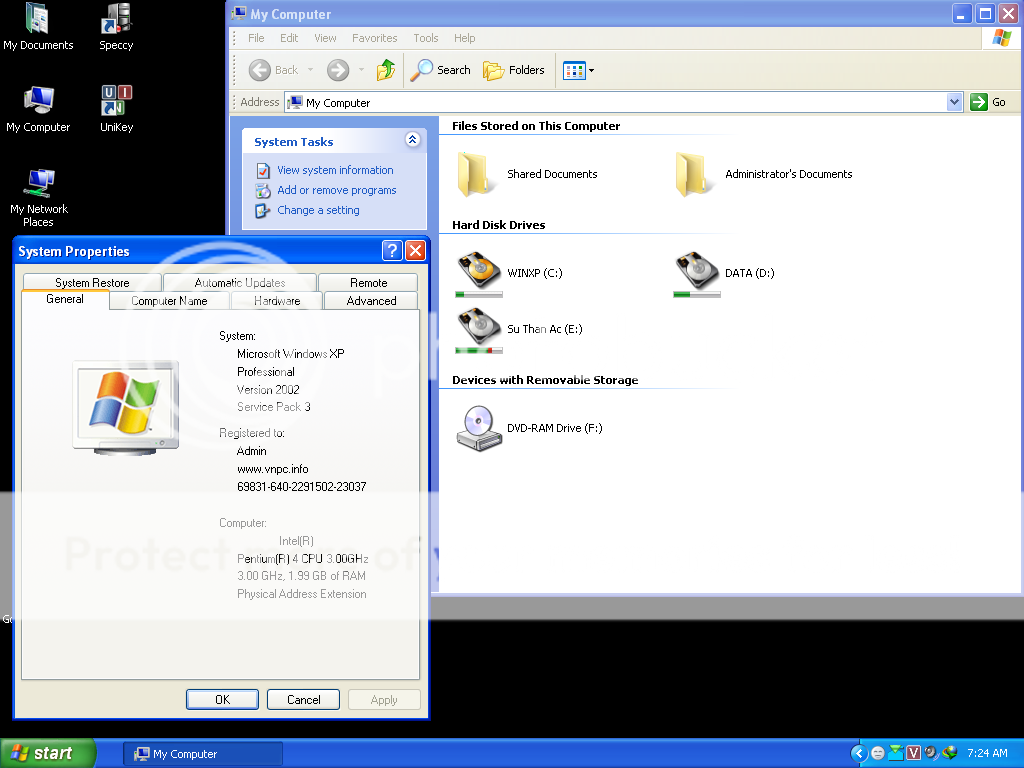Open the Forward history dropdown arrow
The width and height of the screenshot is (1024, 768).
361,70
